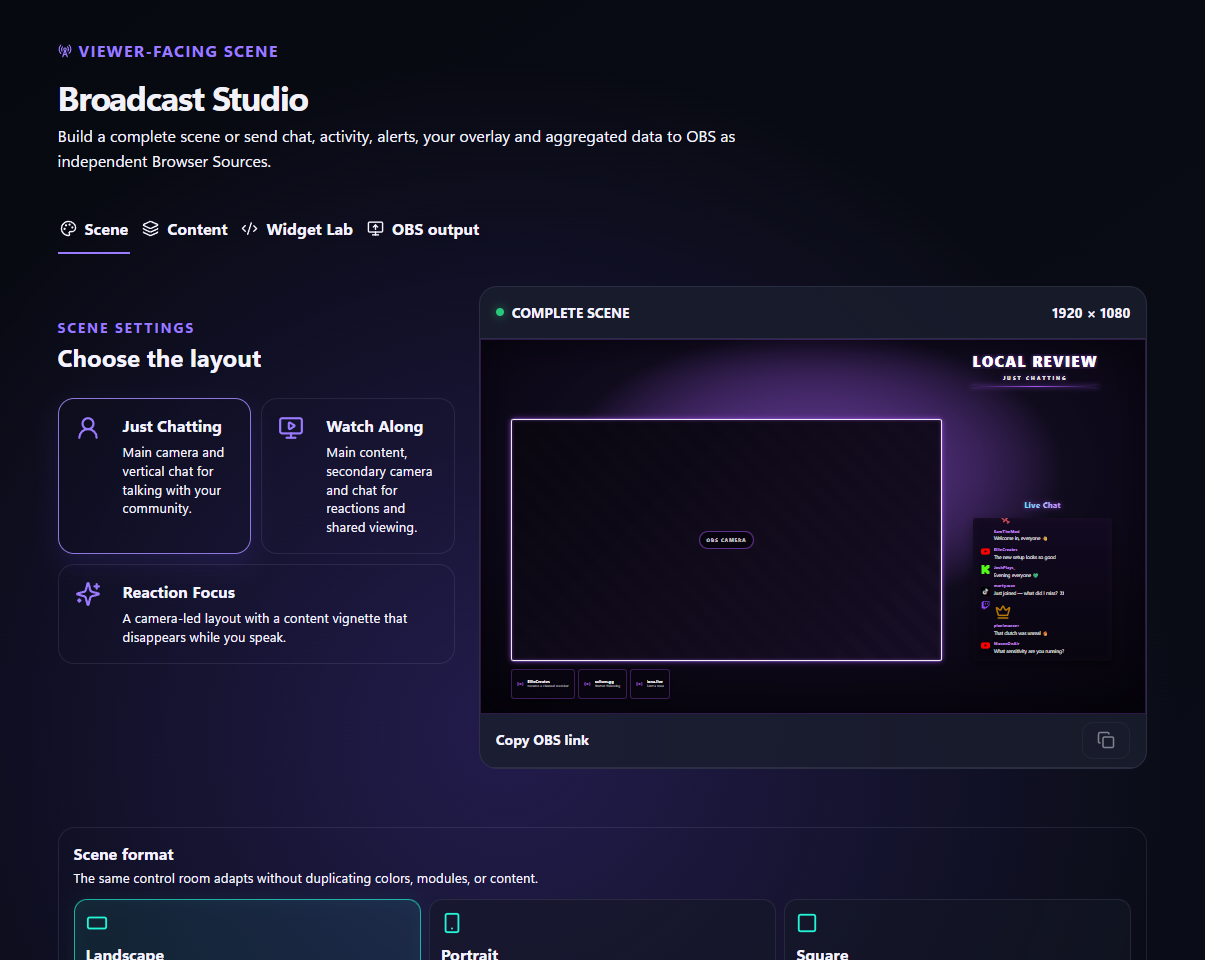1205x960 pixels.
Task: Select the Just Chatting layout card
Action: pyautogui.click(x=154, y=476)
